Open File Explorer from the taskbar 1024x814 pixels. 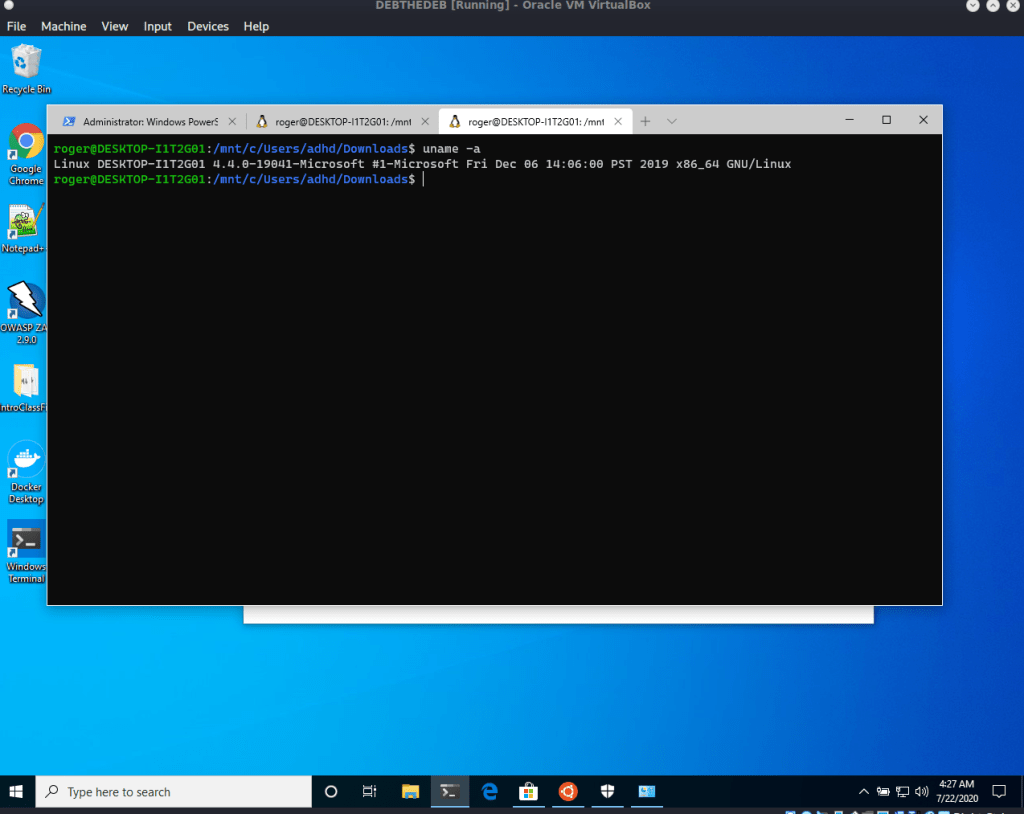click(411, 791)
